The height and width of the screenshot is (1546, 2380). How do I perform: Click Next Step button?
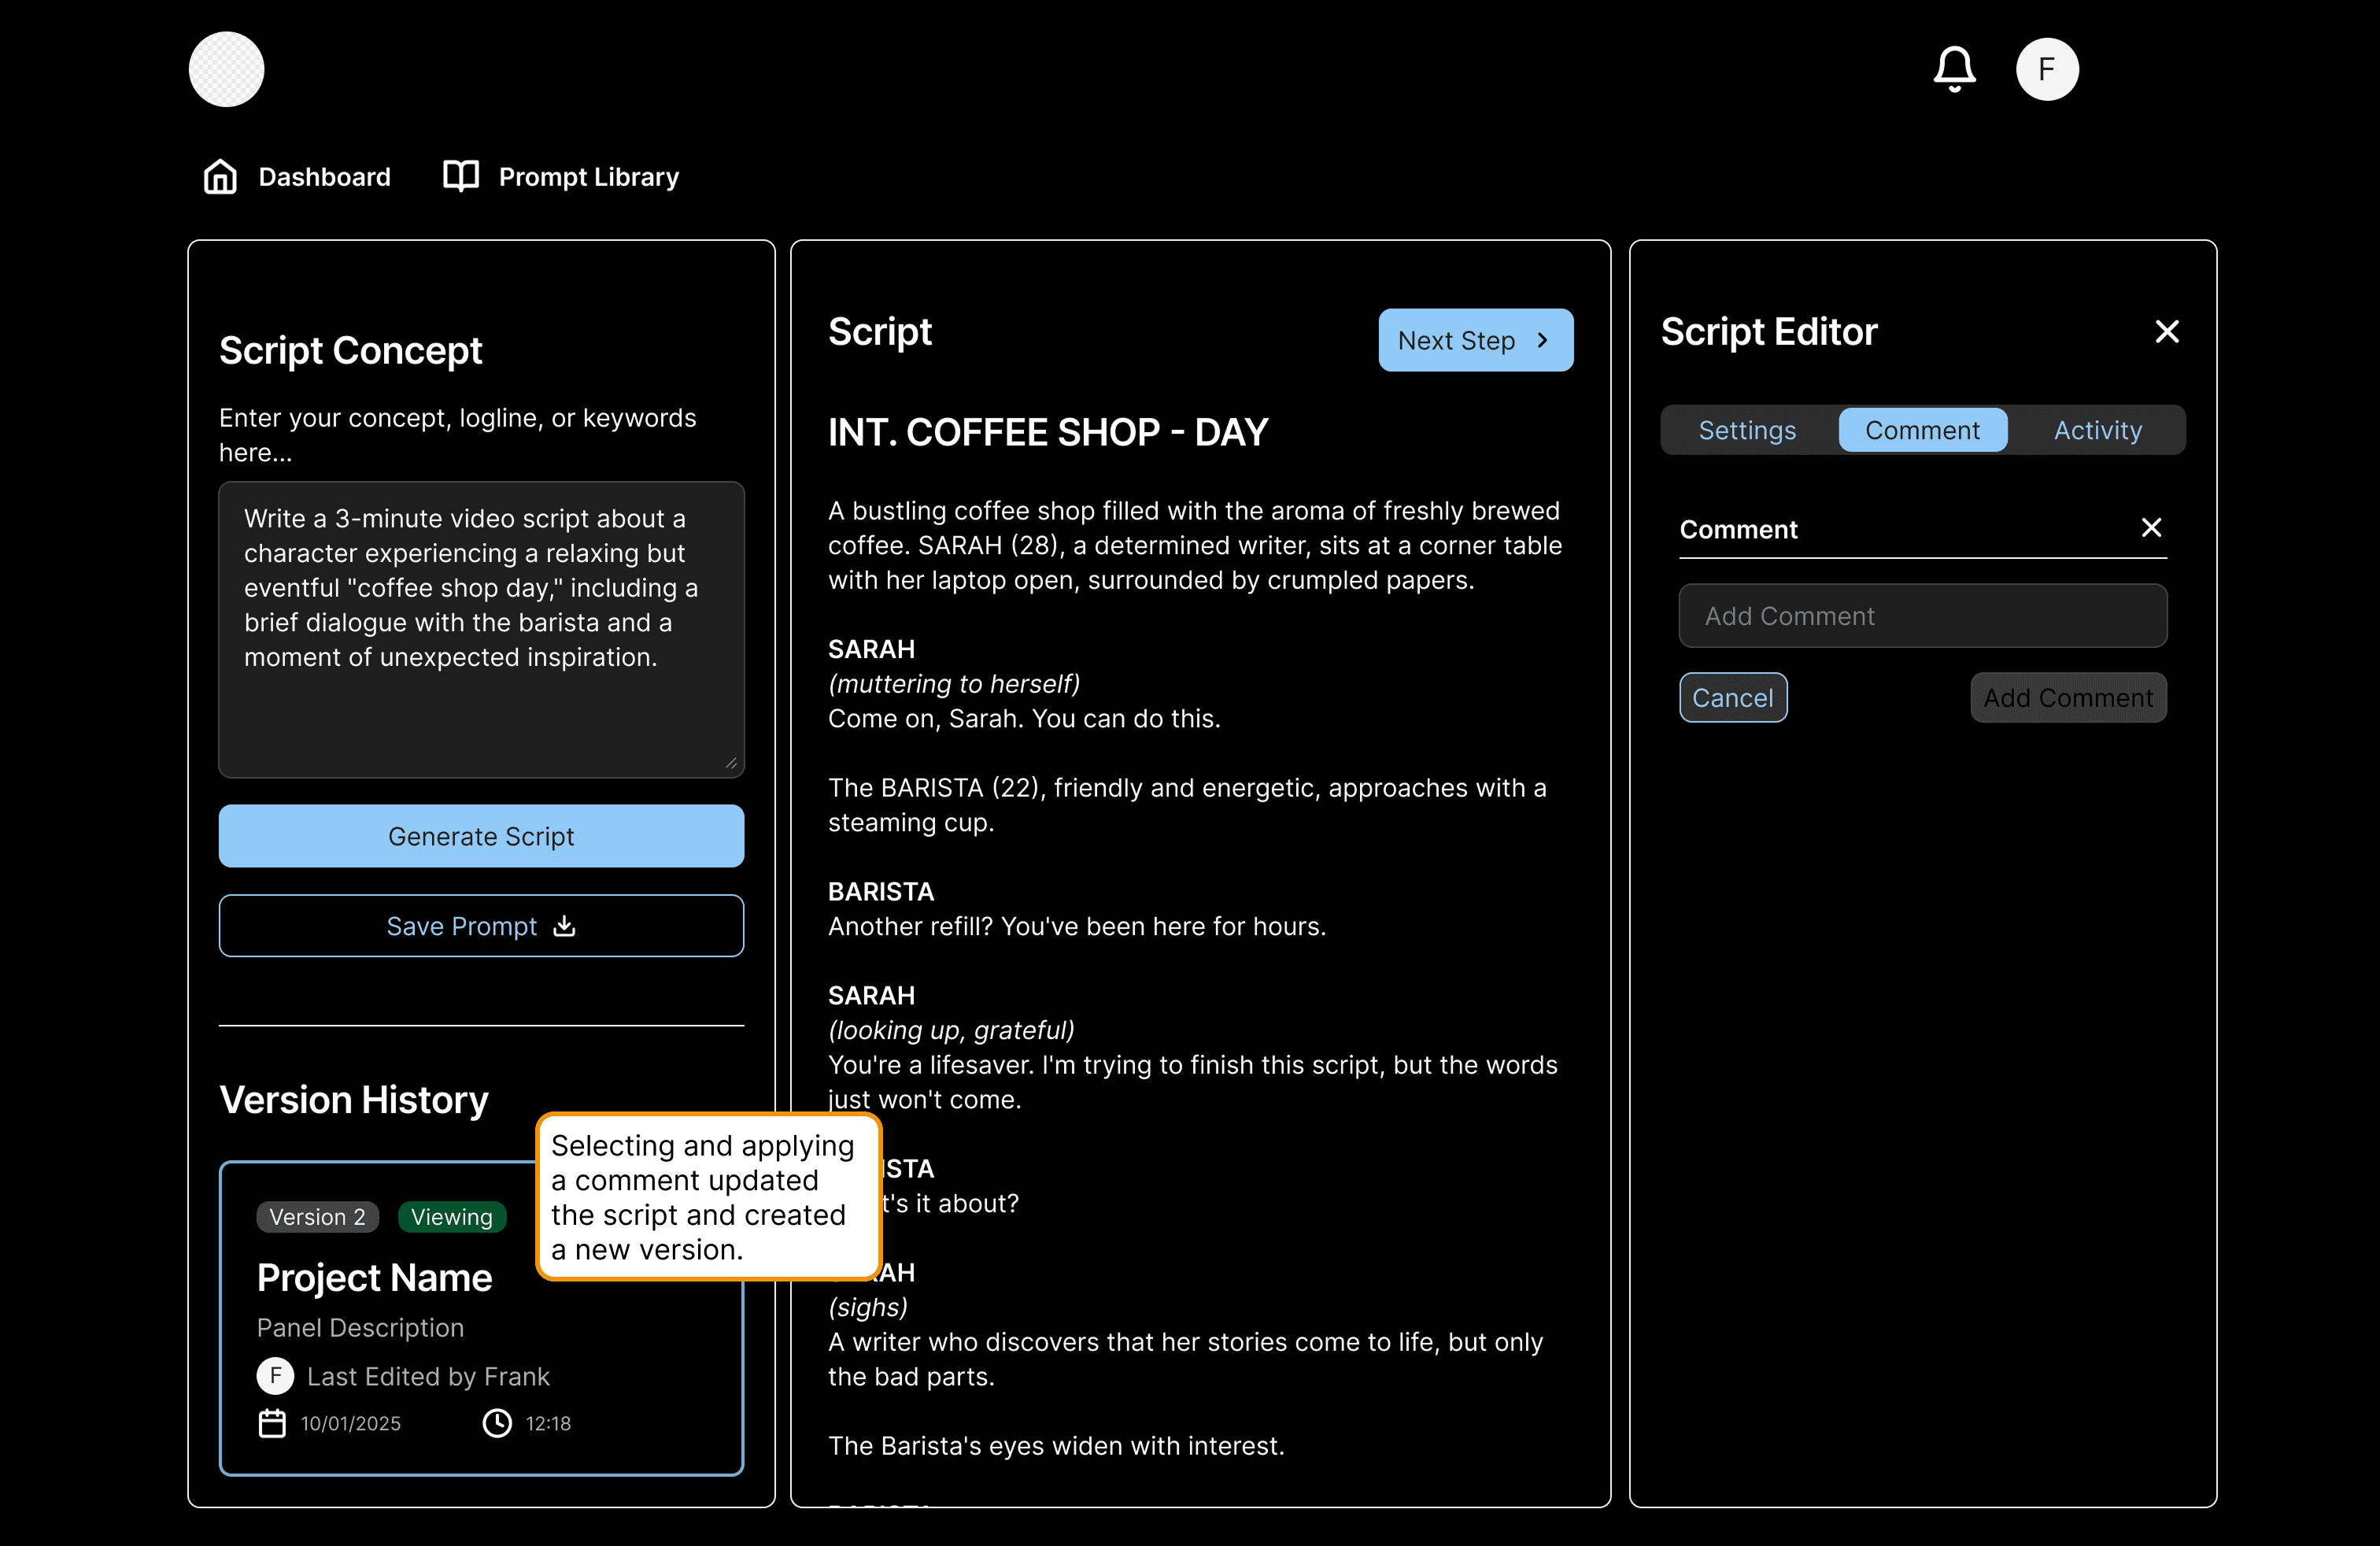(x=1475, y=340)
